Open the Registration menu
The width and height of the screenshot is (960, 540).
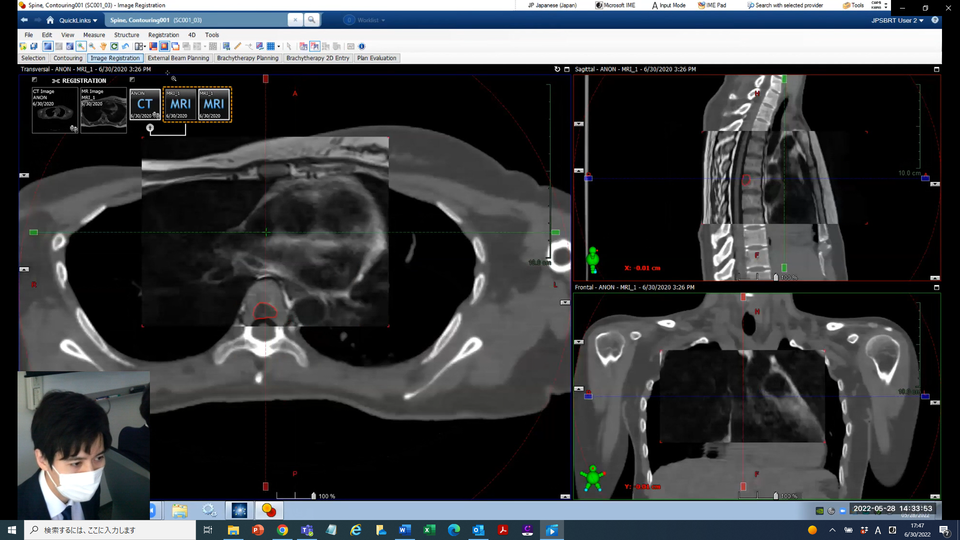(x=163, y=35)
